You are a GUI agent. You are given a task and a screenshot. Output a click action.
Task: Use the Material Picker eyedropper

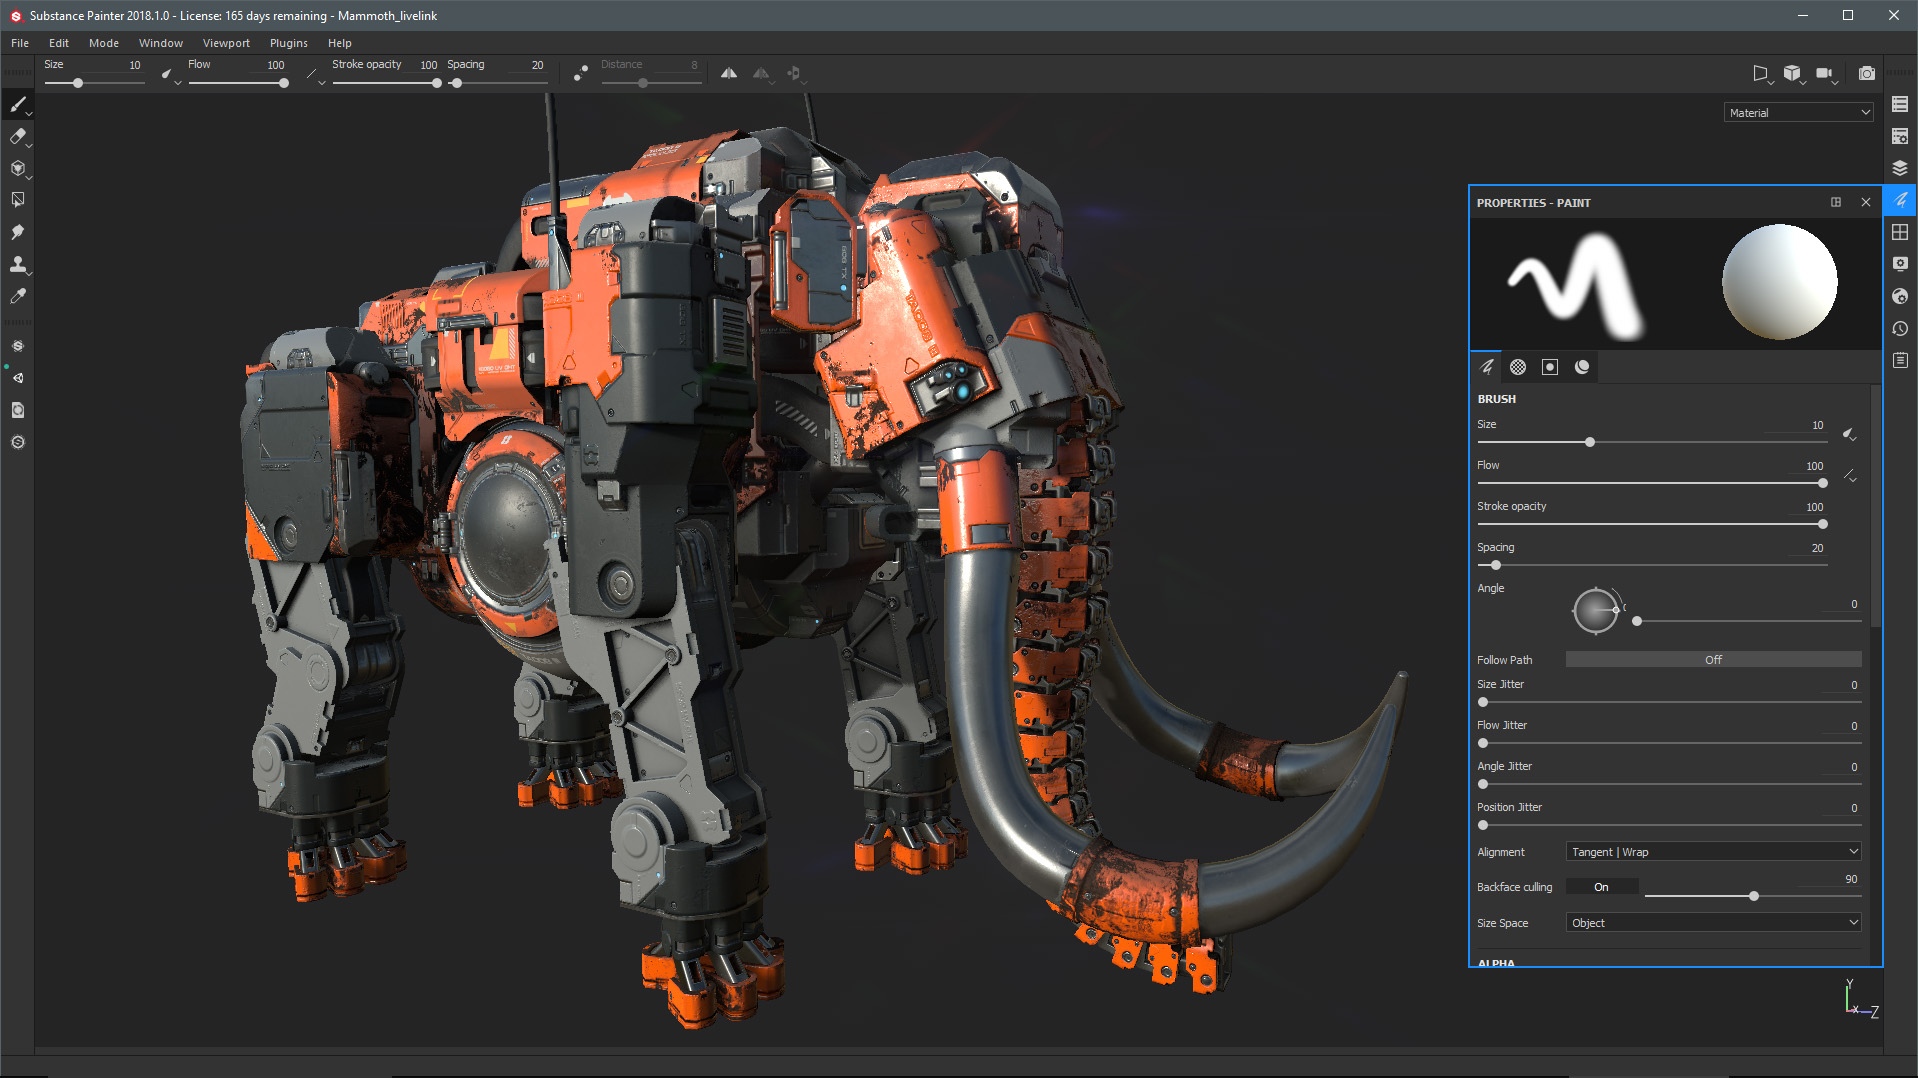pos(18,296)
